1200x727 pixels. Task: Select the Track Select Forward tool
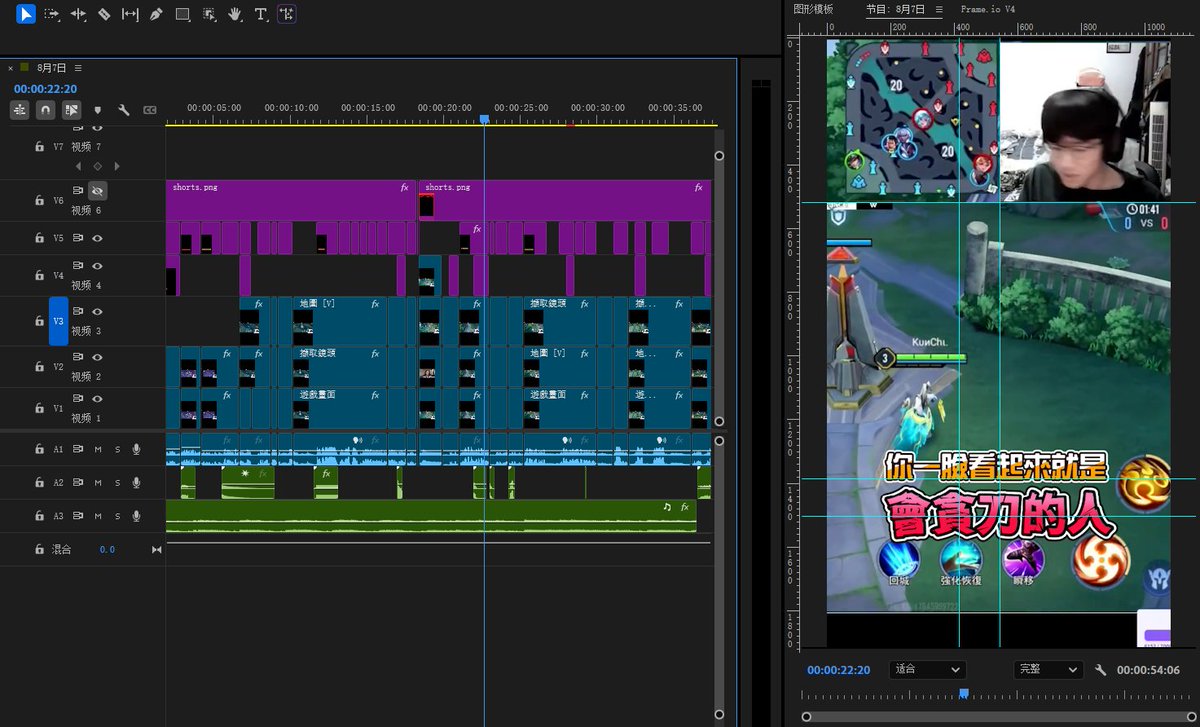click(52, 14)
